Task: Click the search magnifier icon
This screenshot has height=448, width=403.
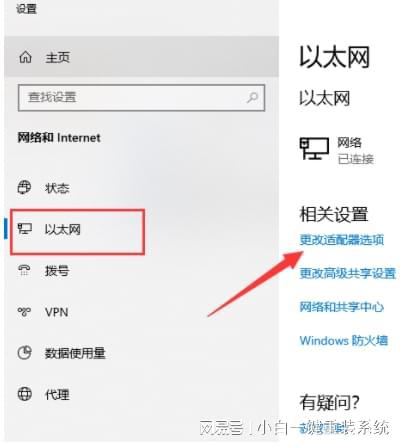Action: click(x=252, y=97)
